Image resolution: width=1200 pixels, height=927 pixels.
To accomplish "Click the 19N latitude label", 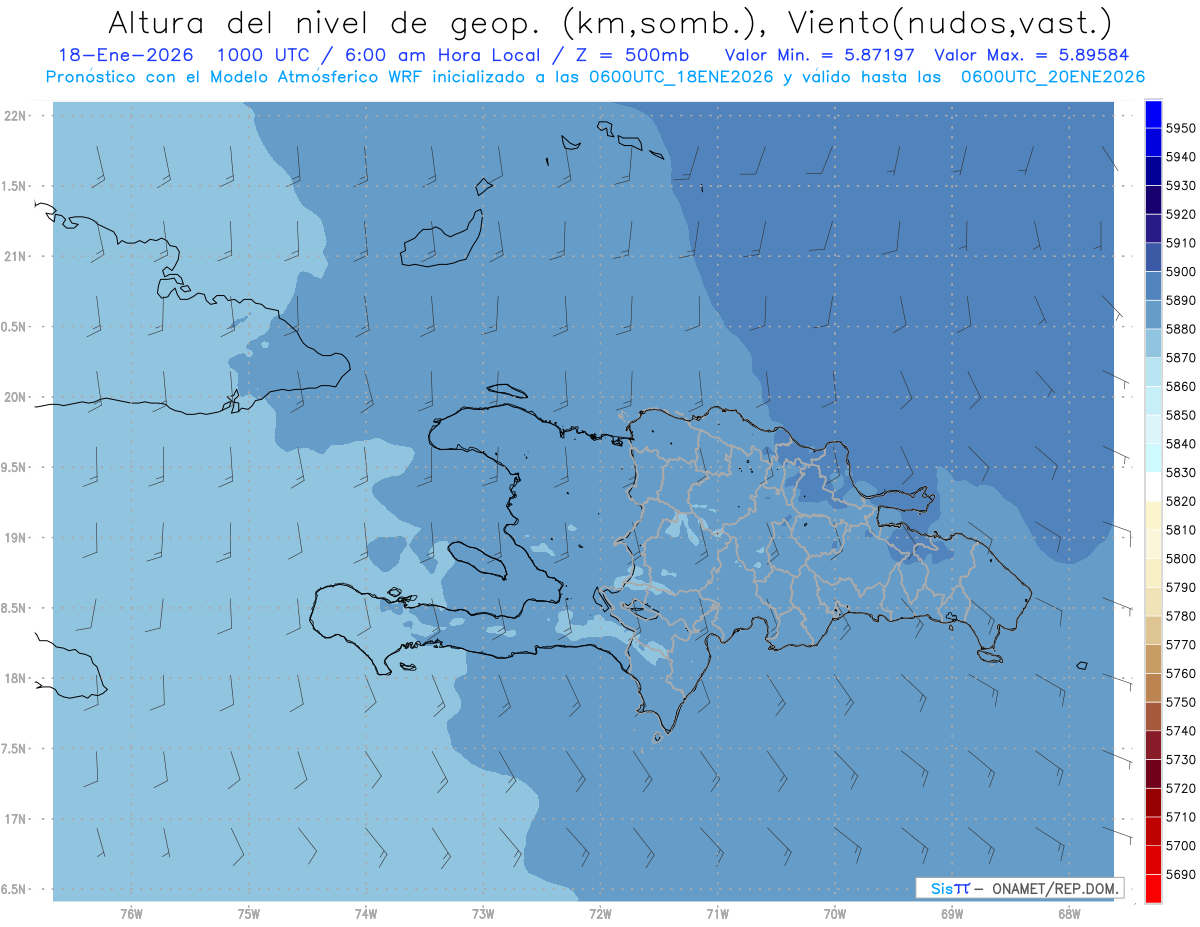I will (14, 537).
